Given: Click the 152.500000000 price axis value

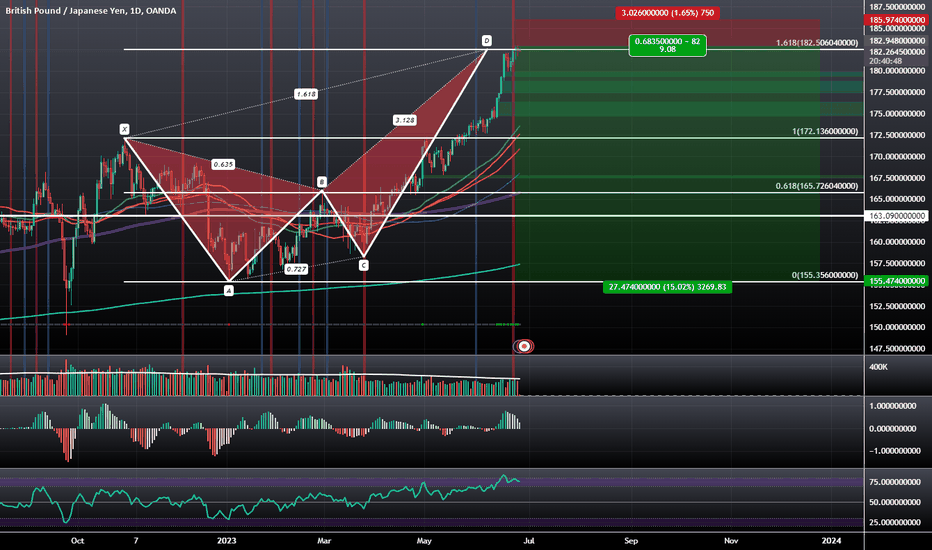Looking at the screenshot, I should pos(897,306).
